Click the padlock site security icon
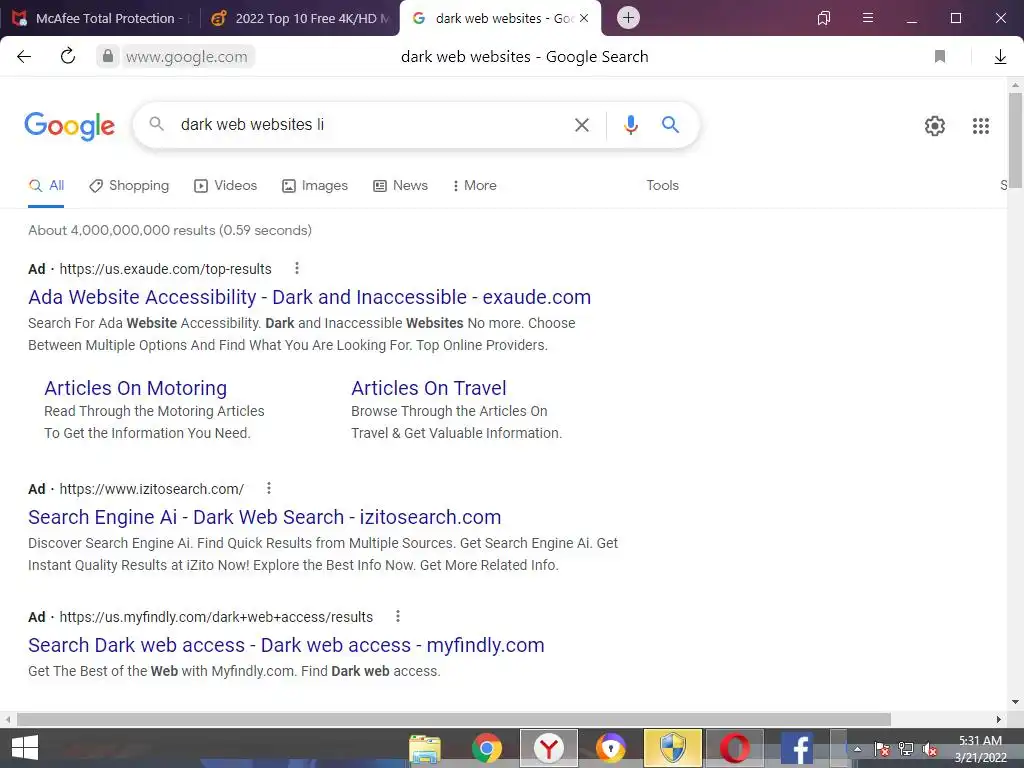The image size is (1024, 768). point(108,56)
